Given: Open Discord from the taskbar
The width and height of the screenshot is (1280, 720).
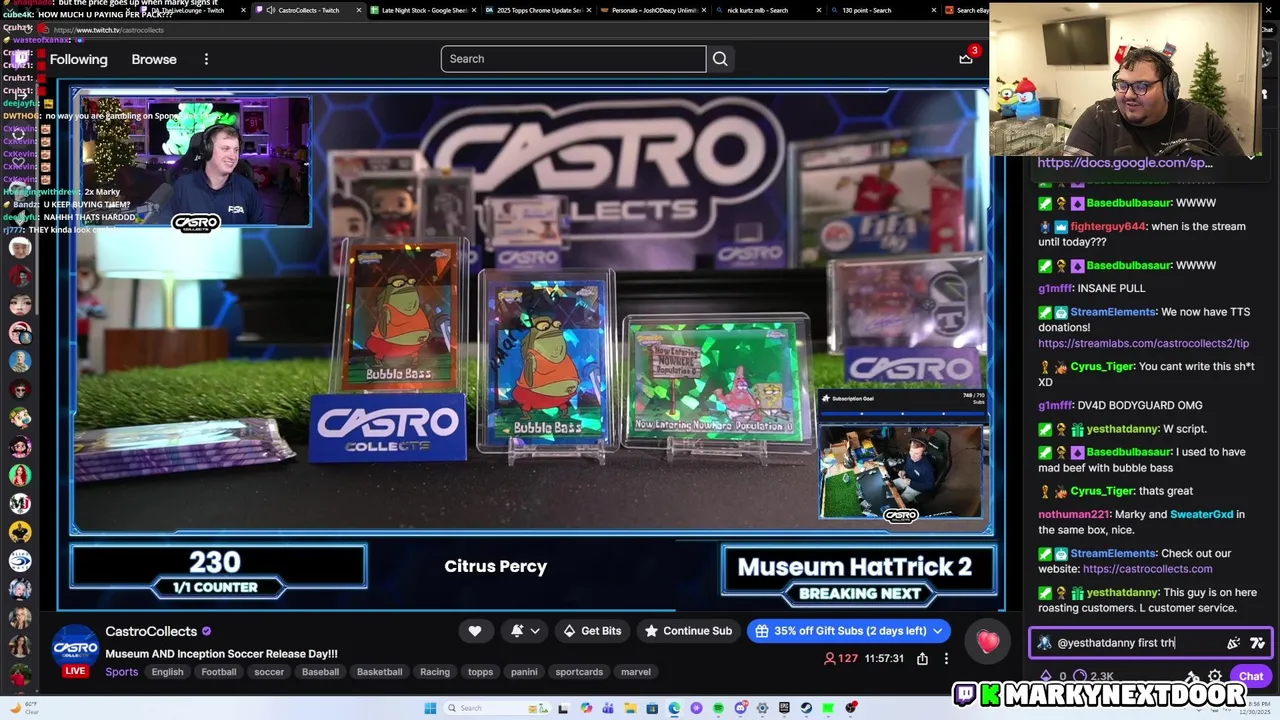Looking at the screenshot, I should [x=741, y=708].
